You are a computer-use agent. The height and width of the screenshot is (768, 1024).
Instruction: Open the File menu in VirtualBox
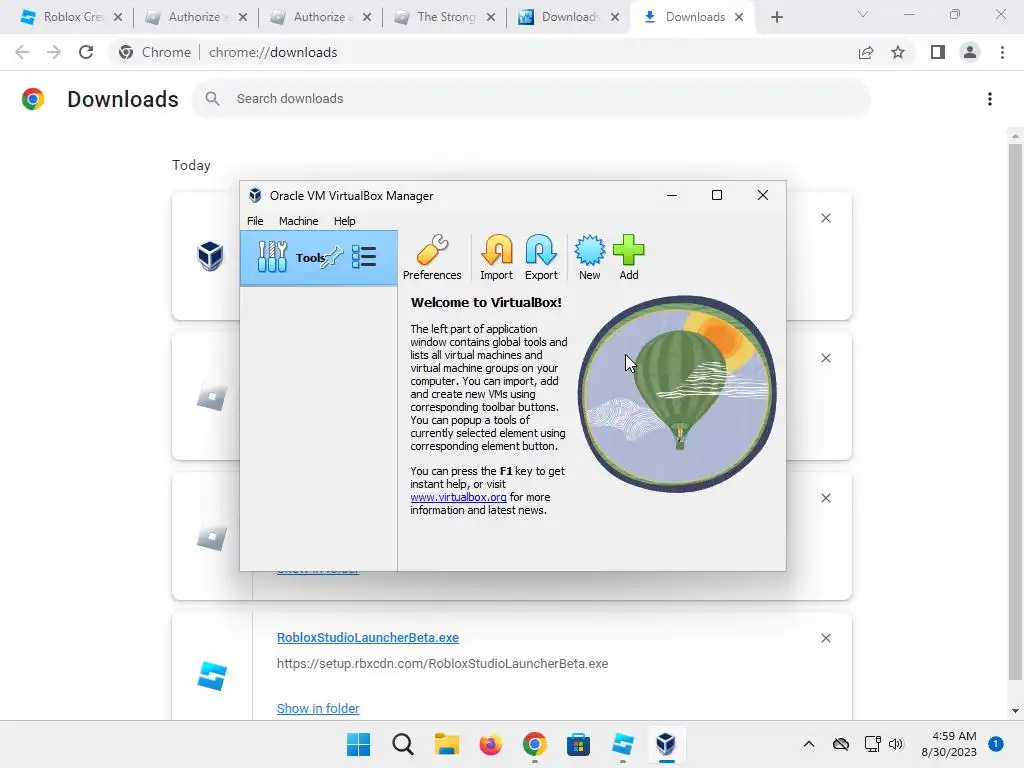pyautogui.click(x=255, y=221)
